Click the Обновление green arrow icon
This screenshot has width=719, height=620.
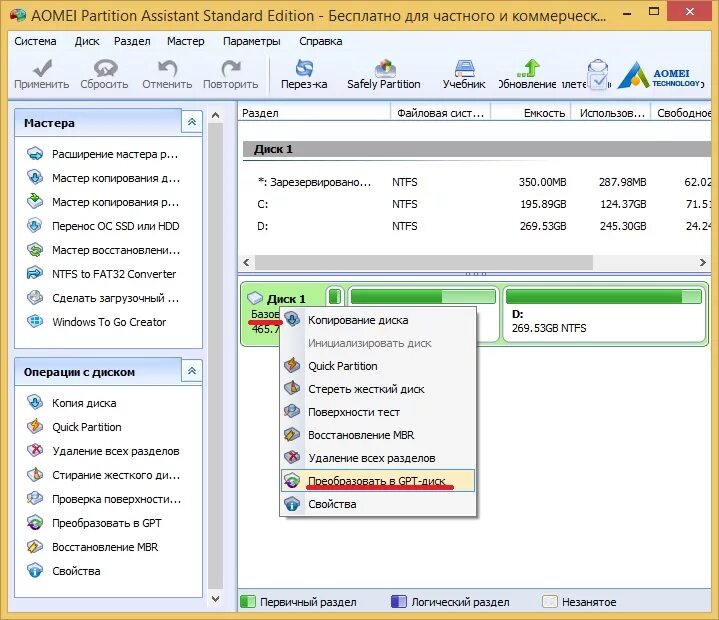click(x=528, y=68)
